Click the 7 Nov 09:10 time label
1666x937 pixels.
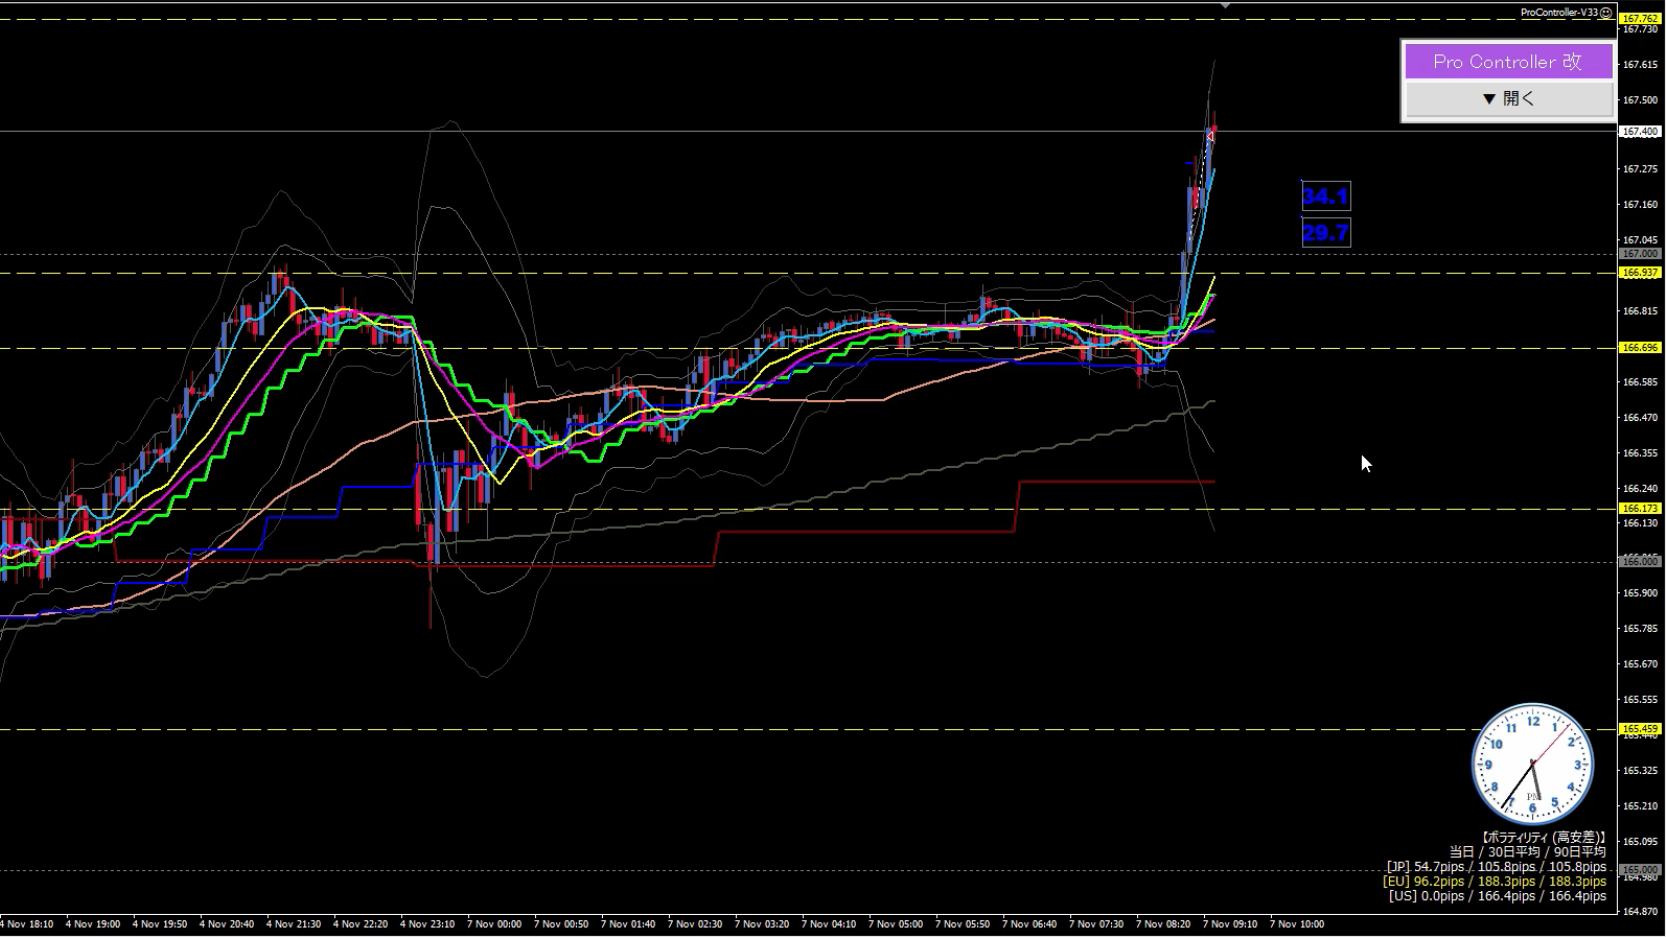[1230, 924]
